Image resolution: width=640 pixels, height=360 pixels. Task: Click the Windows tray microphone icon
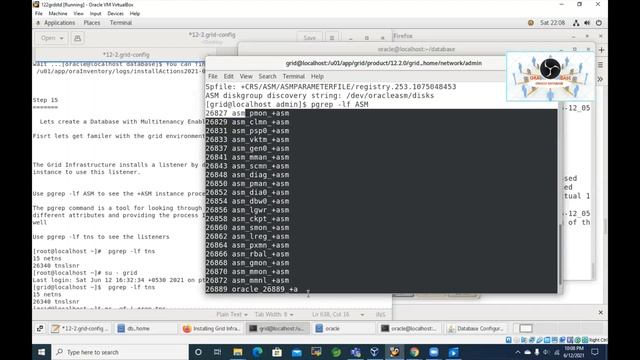(x=537, y=352)
